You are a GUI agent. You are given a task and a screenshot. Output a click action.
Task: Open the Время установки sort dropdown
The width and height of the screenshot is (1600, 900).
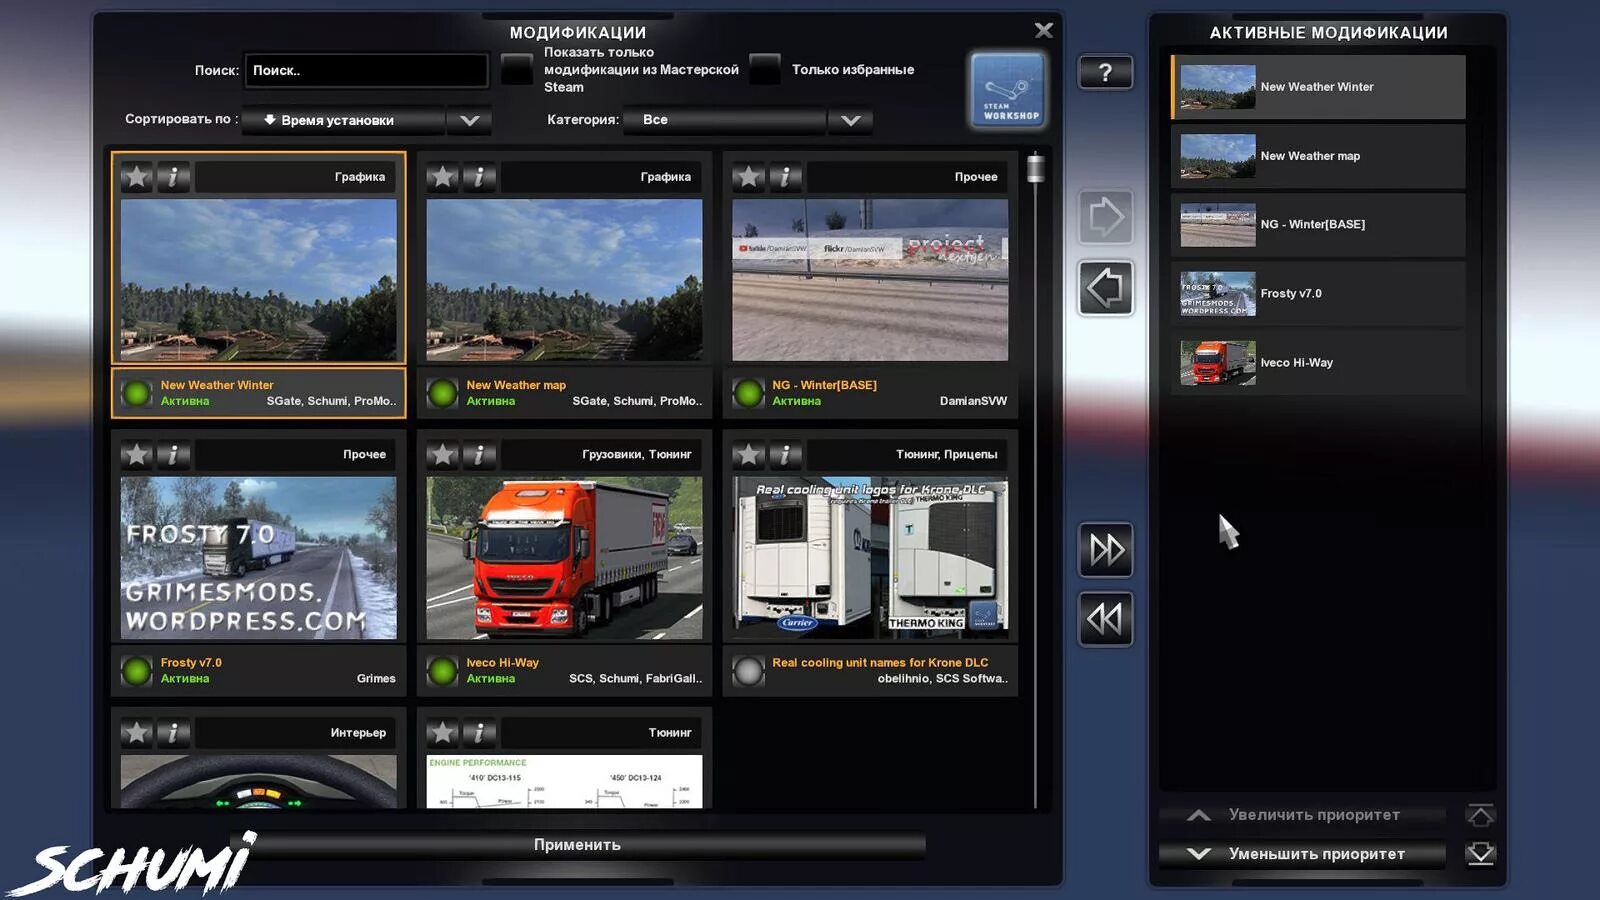367,120
